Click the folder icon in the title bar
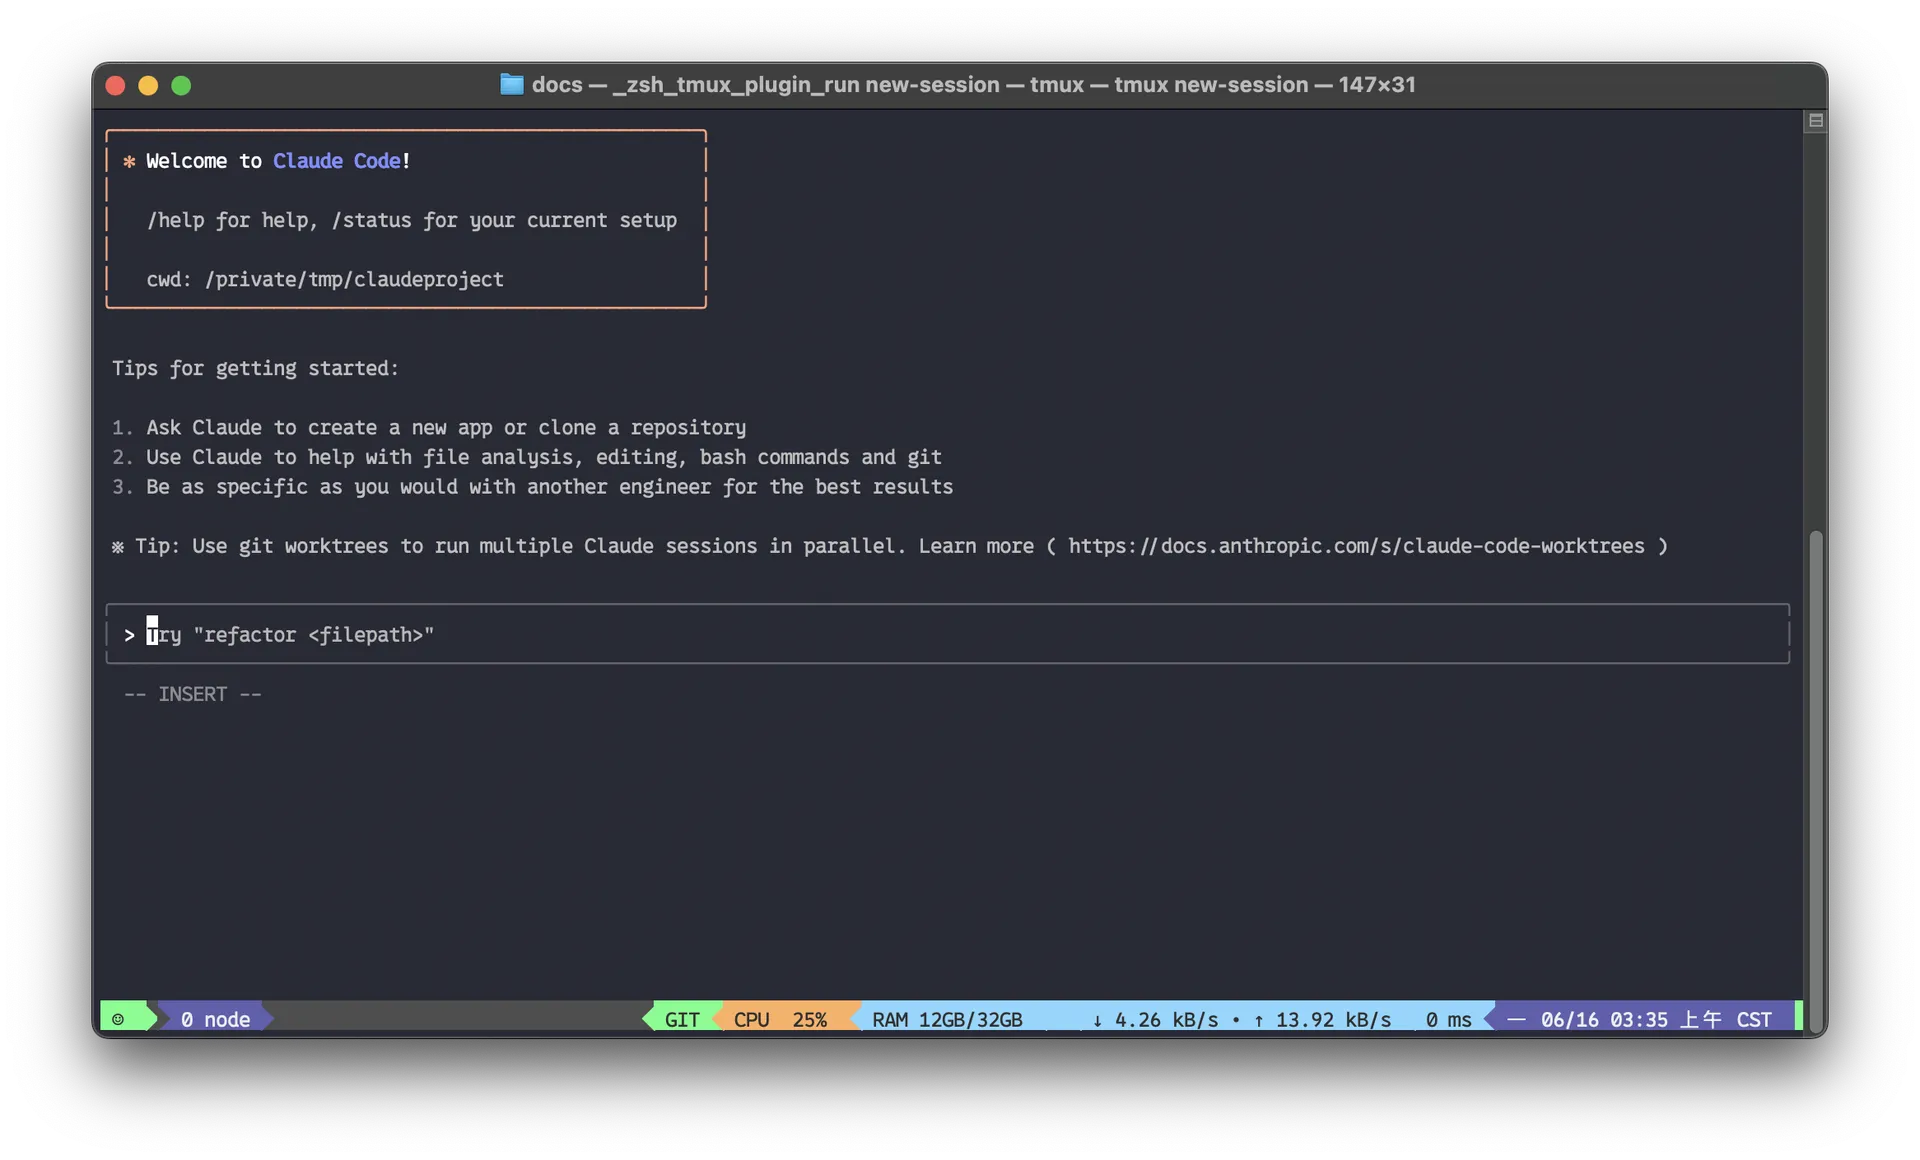 [x=511, y=84]
